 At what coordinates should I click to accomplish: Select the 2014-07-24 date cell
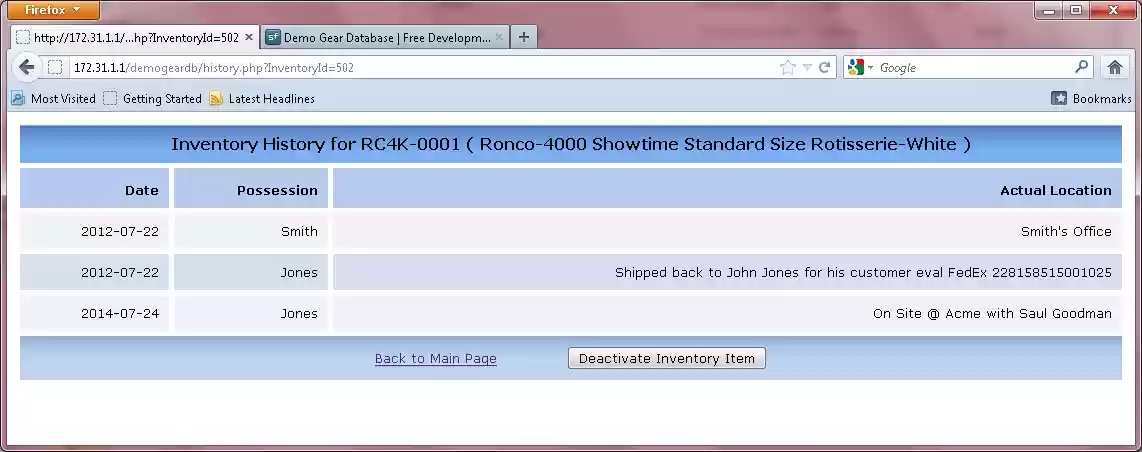tap(95, 314)
